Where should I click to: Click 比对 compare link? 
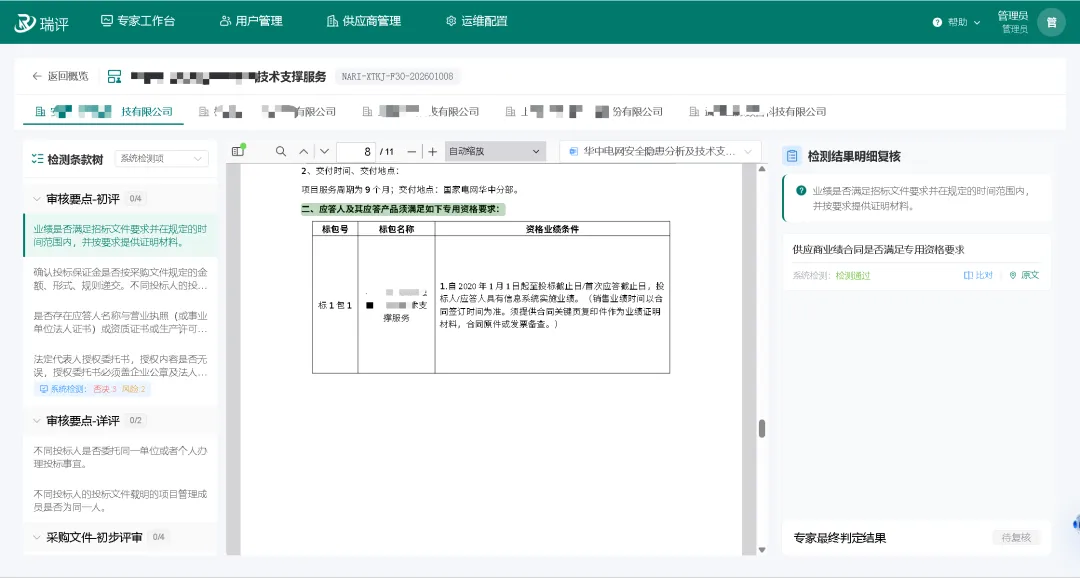tap(978, 276)
